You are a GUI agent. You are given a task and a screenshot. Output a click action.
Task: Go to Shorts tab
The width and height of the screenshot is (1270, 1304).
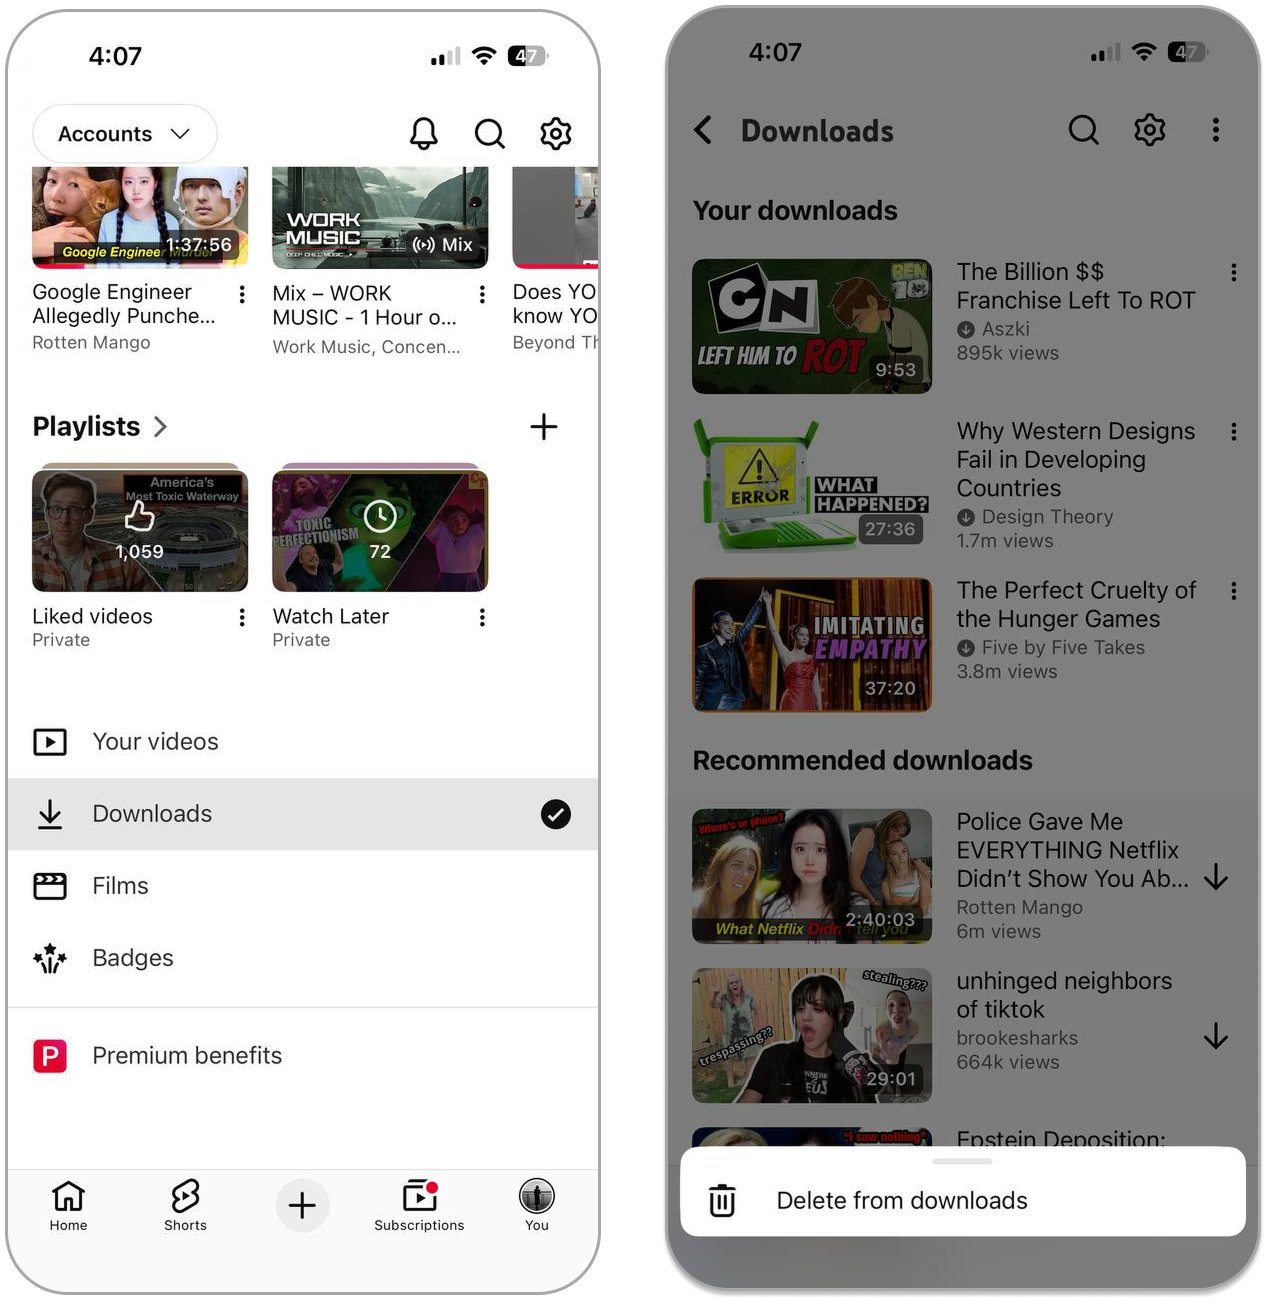185,1205
